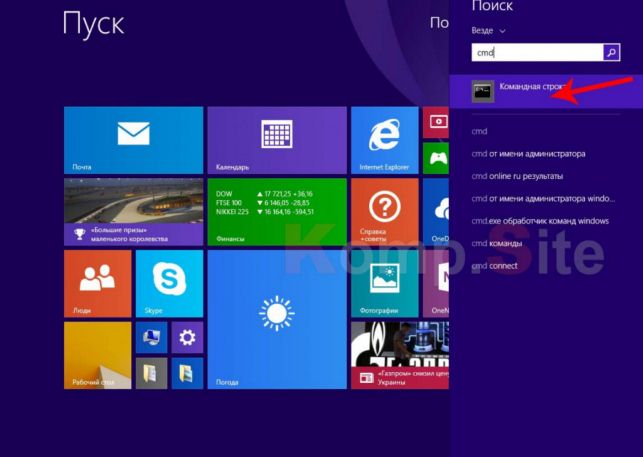
Task: Open the PC settings gear tile
Action: (x=187, y=337)
